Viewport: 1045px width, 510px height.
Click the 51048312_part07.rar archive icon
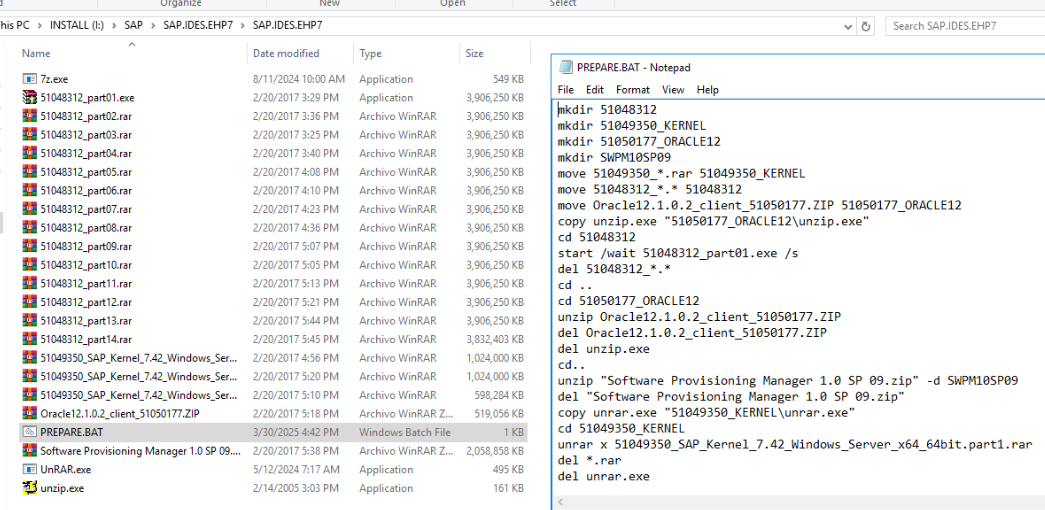point(29,209)
